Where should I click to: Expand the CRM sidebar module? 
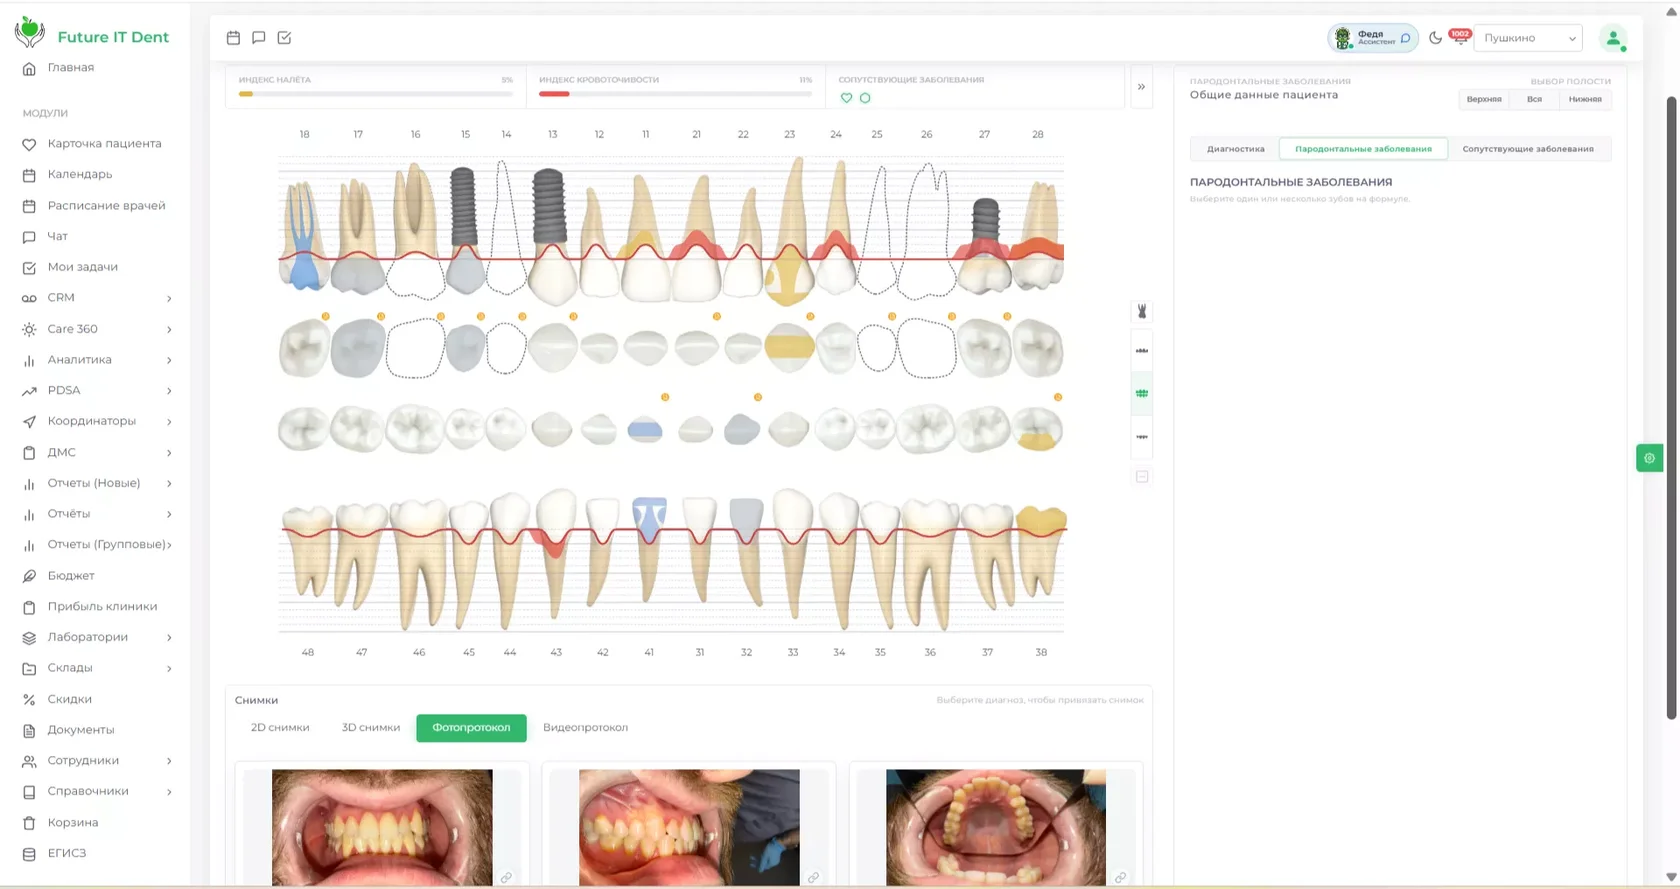tap(96, 298)
